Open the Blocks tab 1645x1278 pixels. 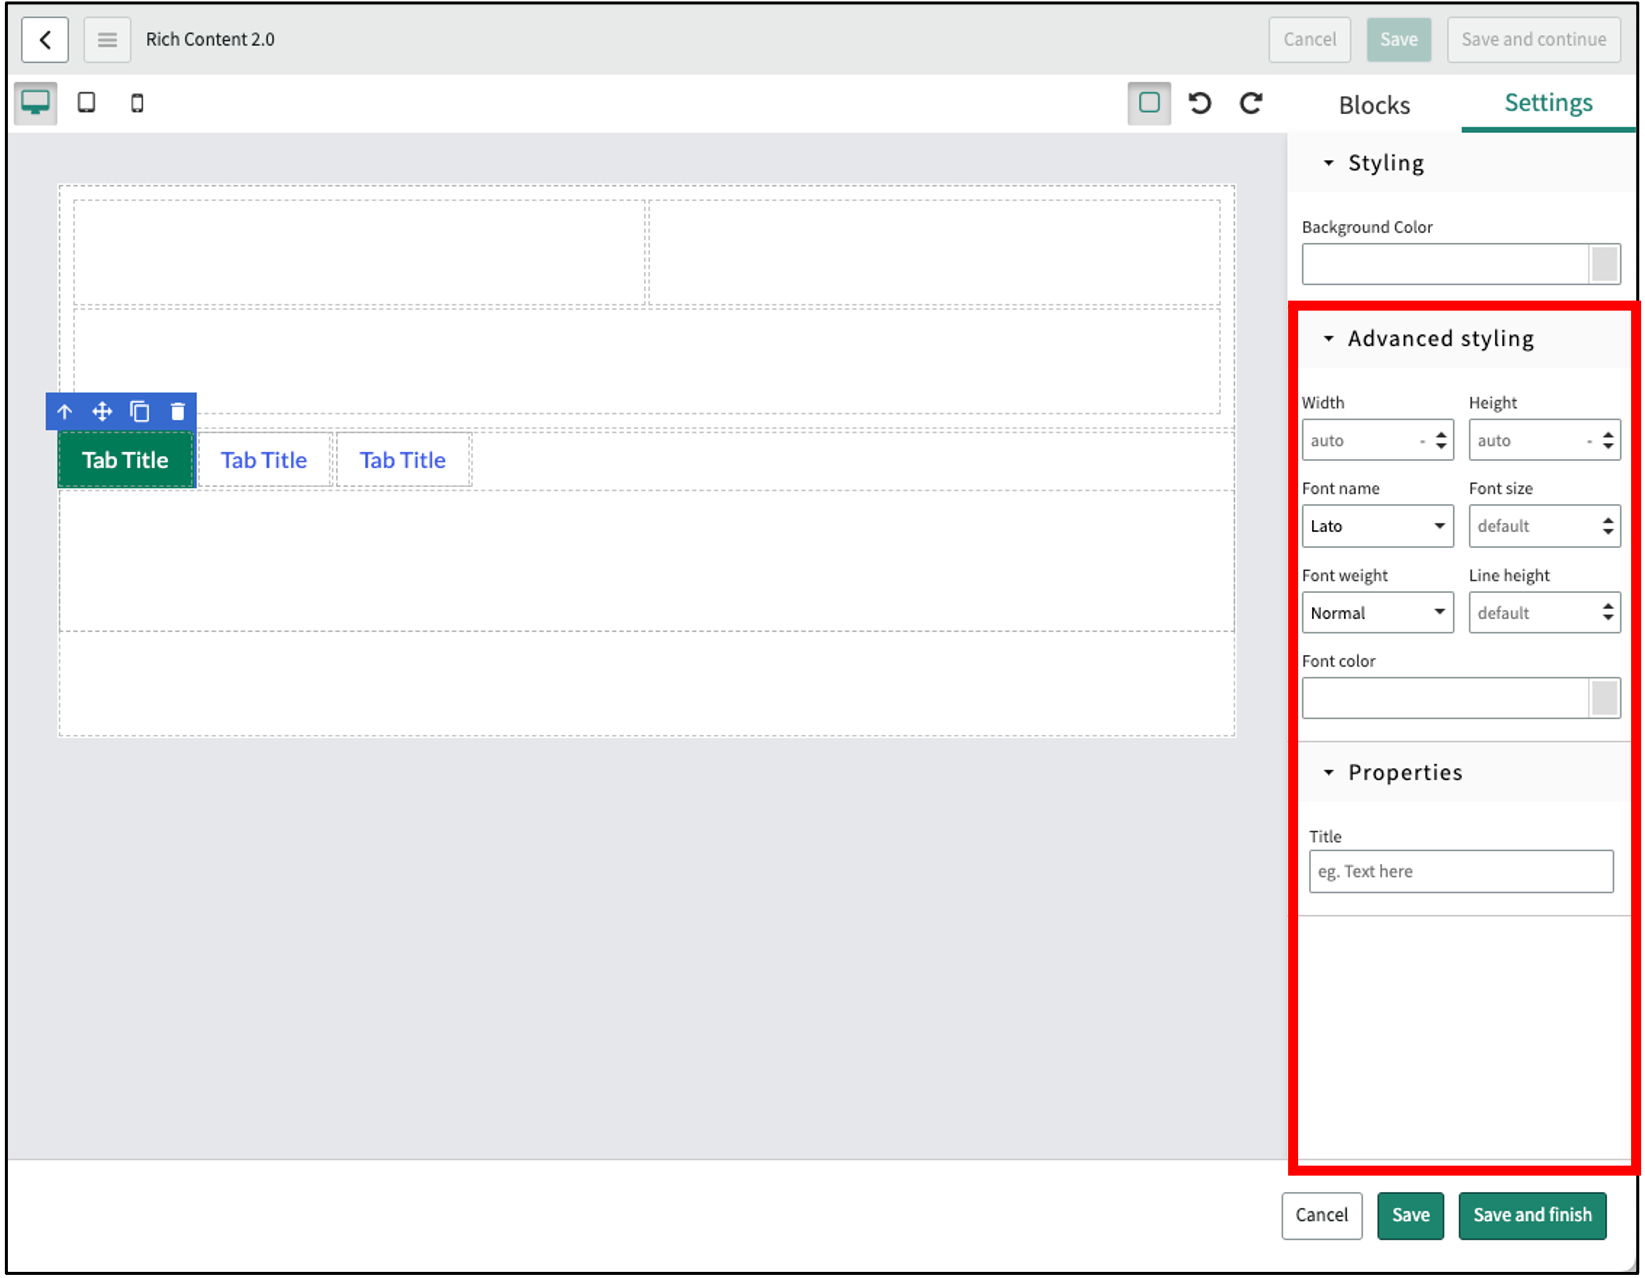[1374, 105]
